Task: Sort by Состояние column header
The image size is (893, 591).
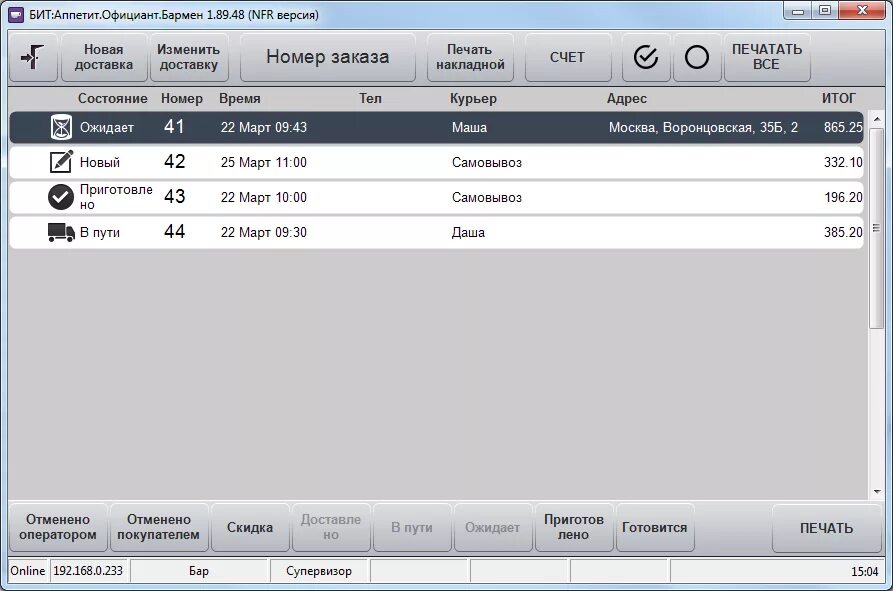Action: [112, 98]
